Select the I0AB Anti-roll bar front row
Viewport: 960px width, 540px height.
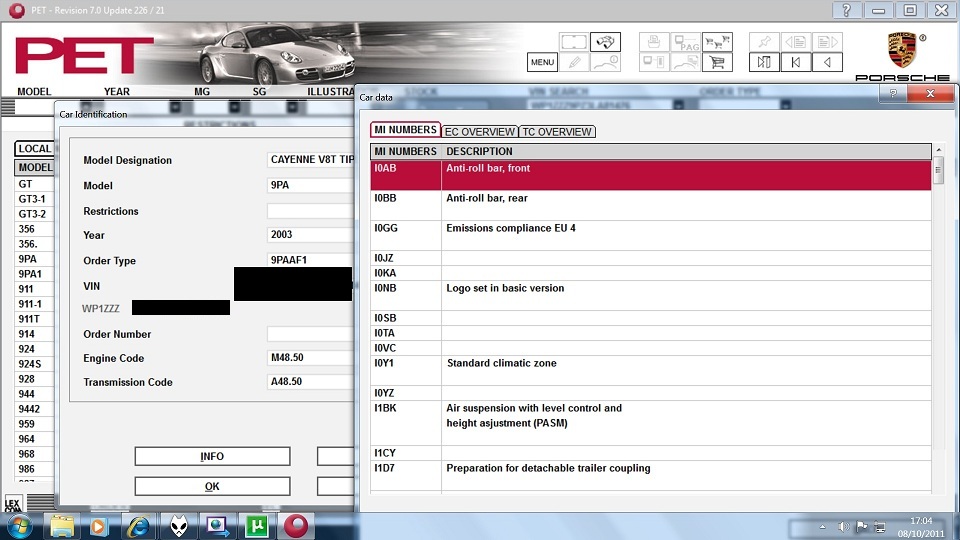651,175
